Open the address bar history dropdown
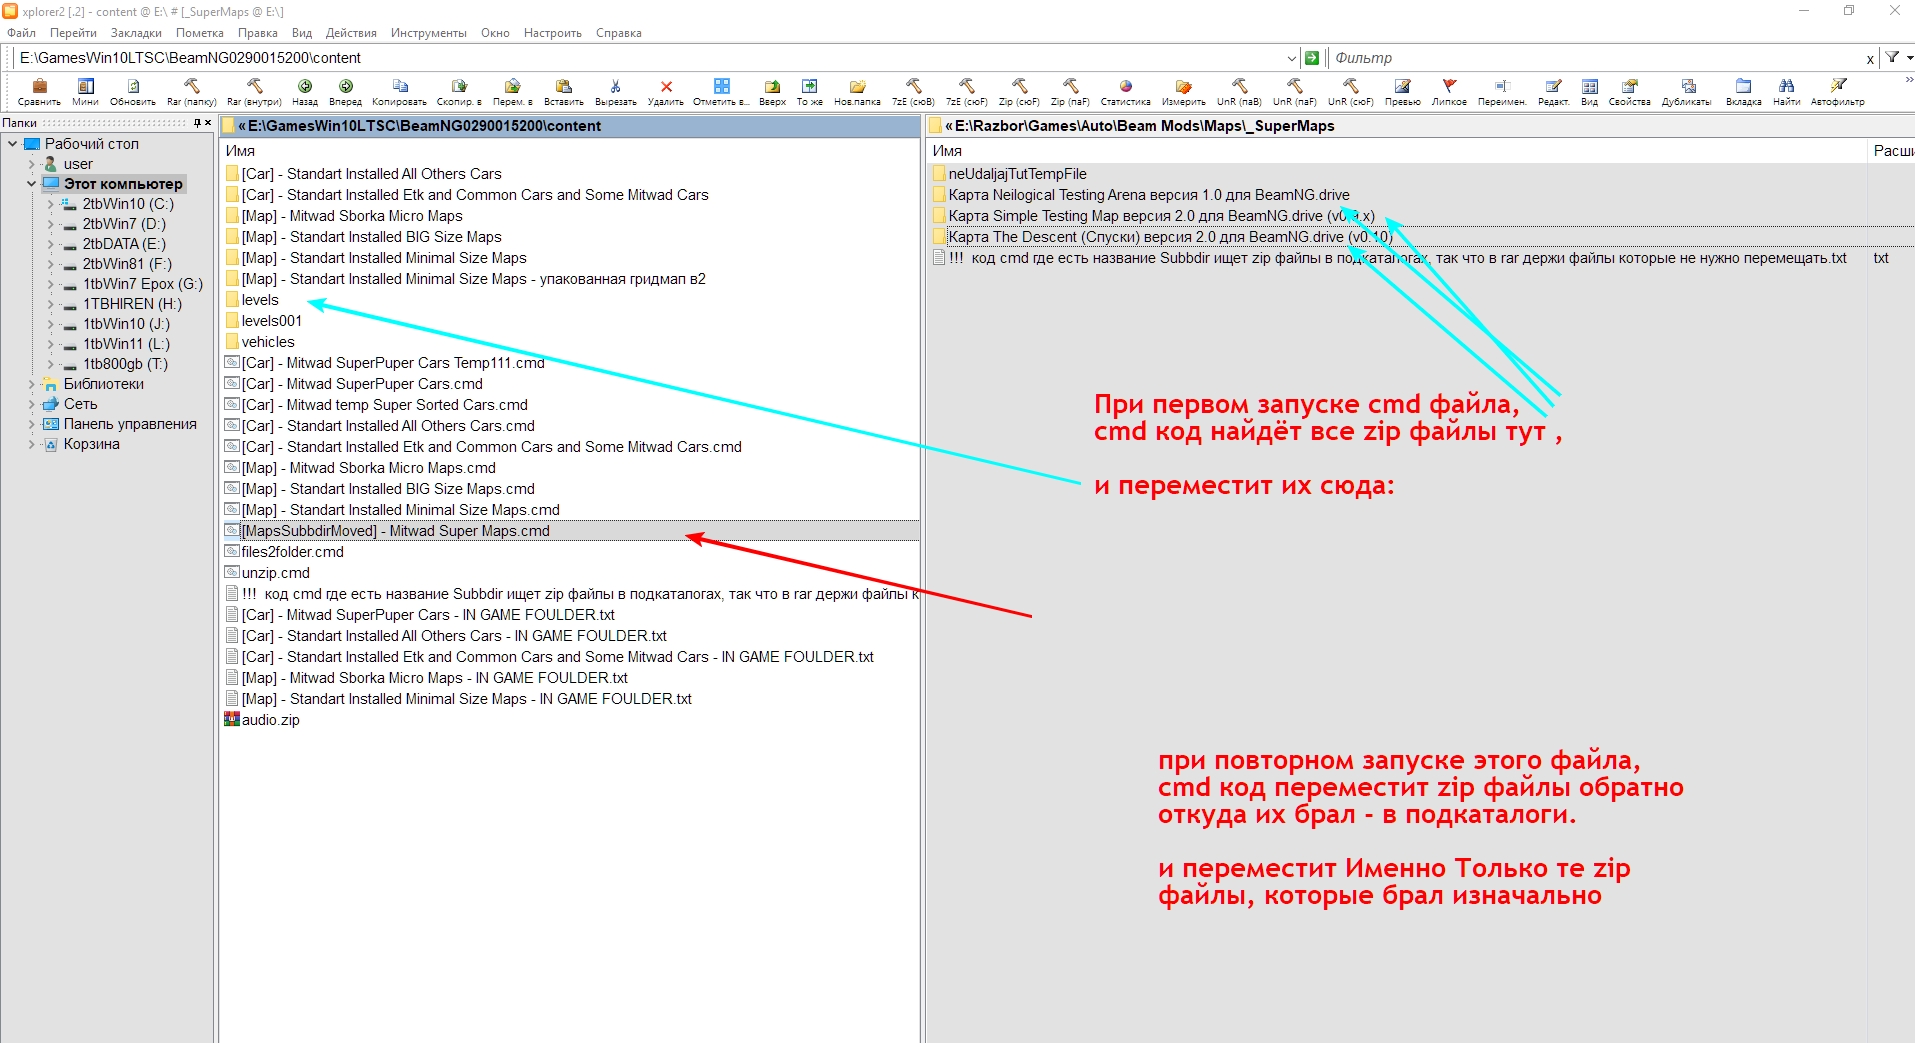Viewport: 1915px width, 1043px height. pos(1291,58)
